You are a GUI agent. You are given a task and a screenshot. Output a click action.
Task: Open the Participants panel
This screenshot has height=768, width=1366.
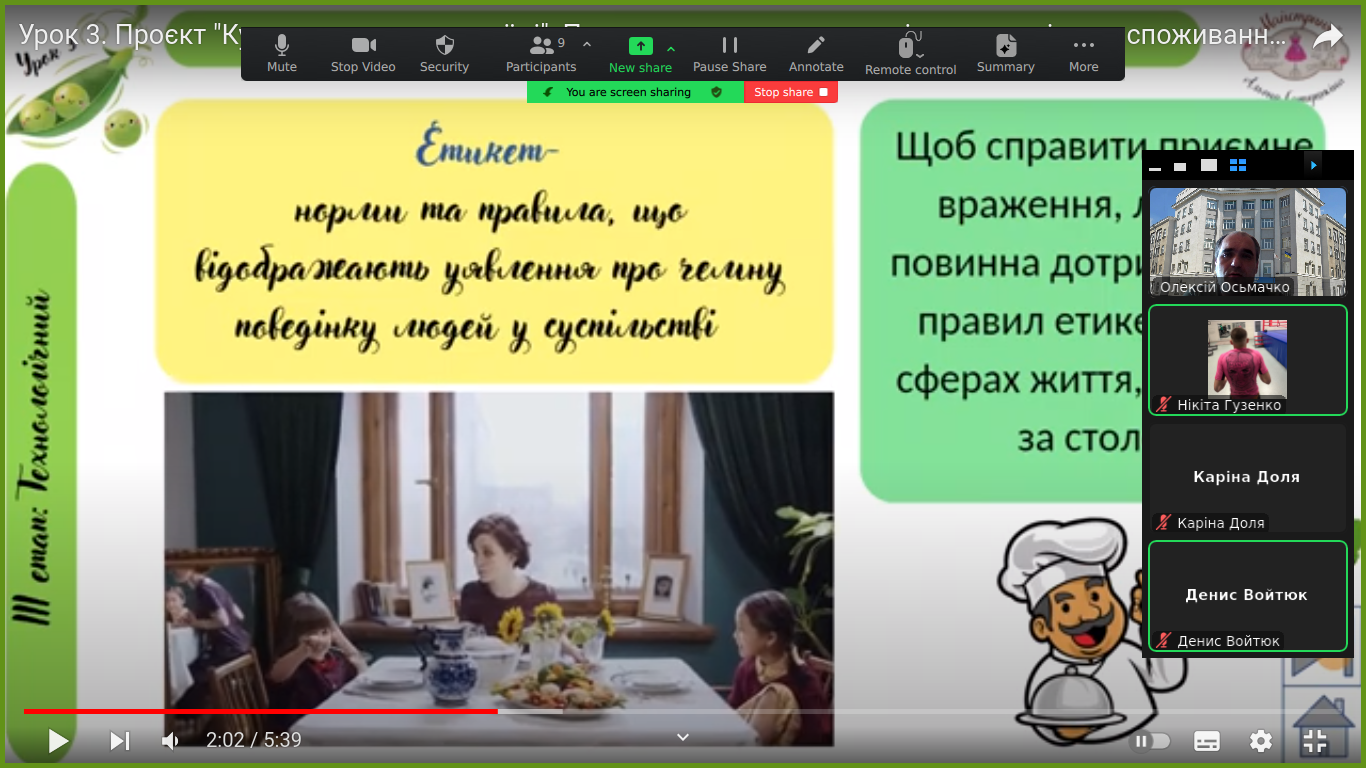tap(541, 47)
